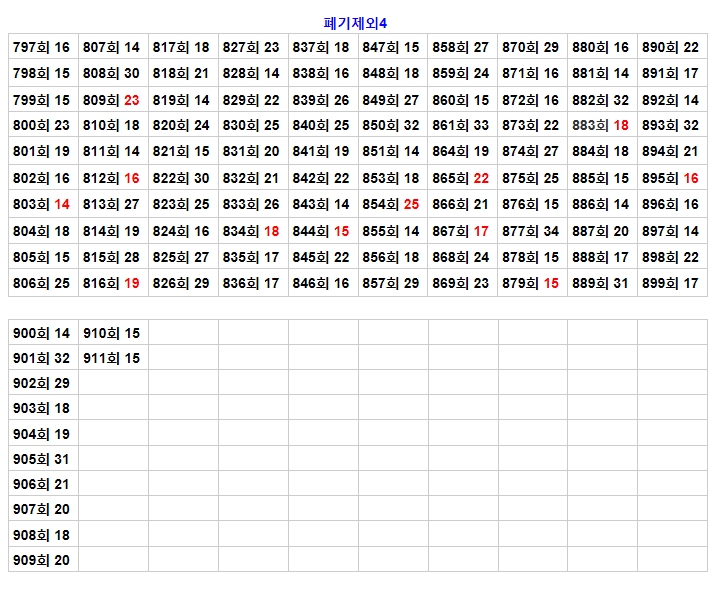Select the 844회 cell with red 15
This screenshot has height=590, width=728.
[321, 231]
